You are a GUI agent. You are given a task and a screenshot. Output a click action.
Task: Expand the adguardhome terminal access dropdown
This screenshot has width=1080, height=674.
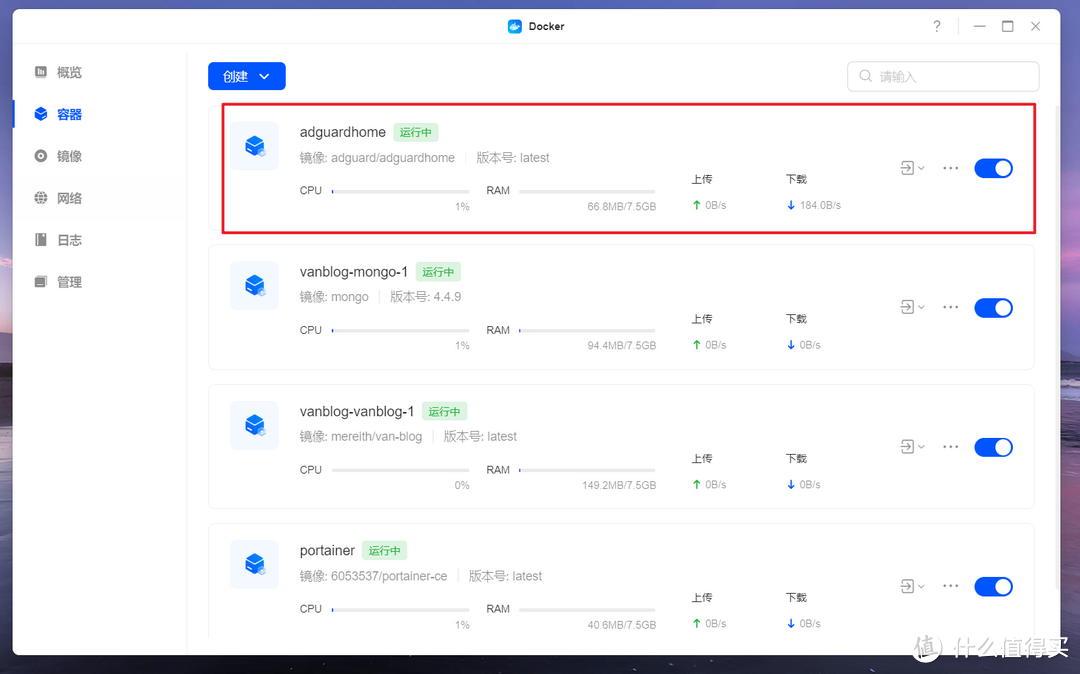pos(911,168)
